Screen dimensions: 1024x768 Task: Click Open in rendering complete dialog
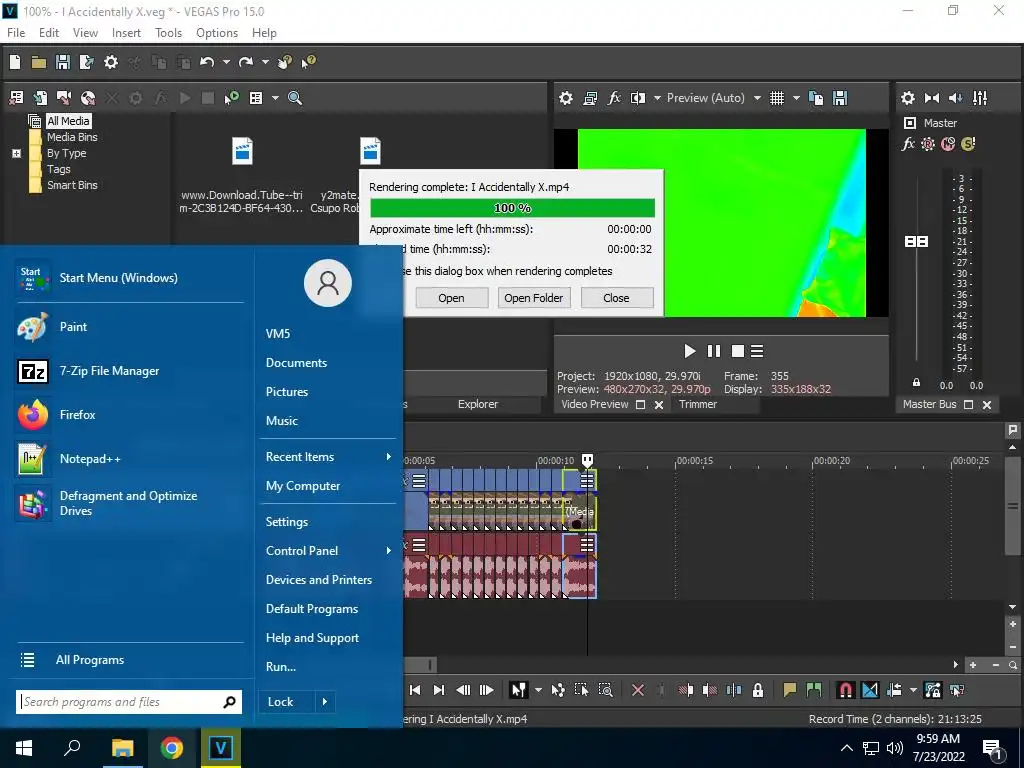coord(451,298)
